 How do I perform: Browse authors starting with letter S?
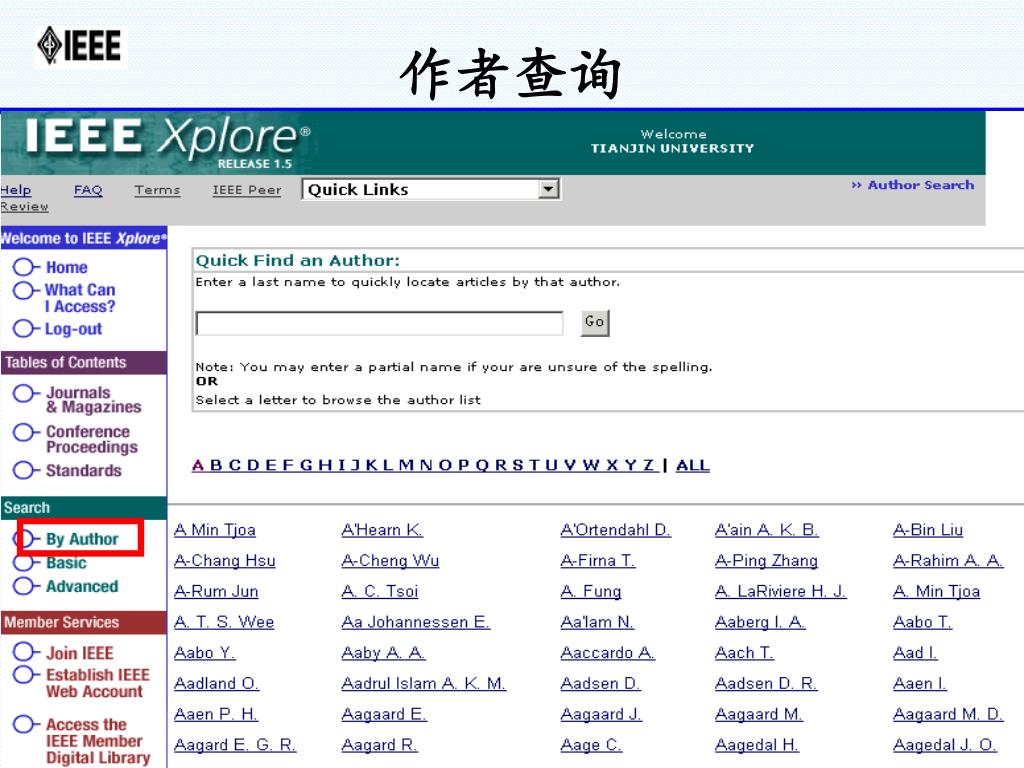point(518,466)
